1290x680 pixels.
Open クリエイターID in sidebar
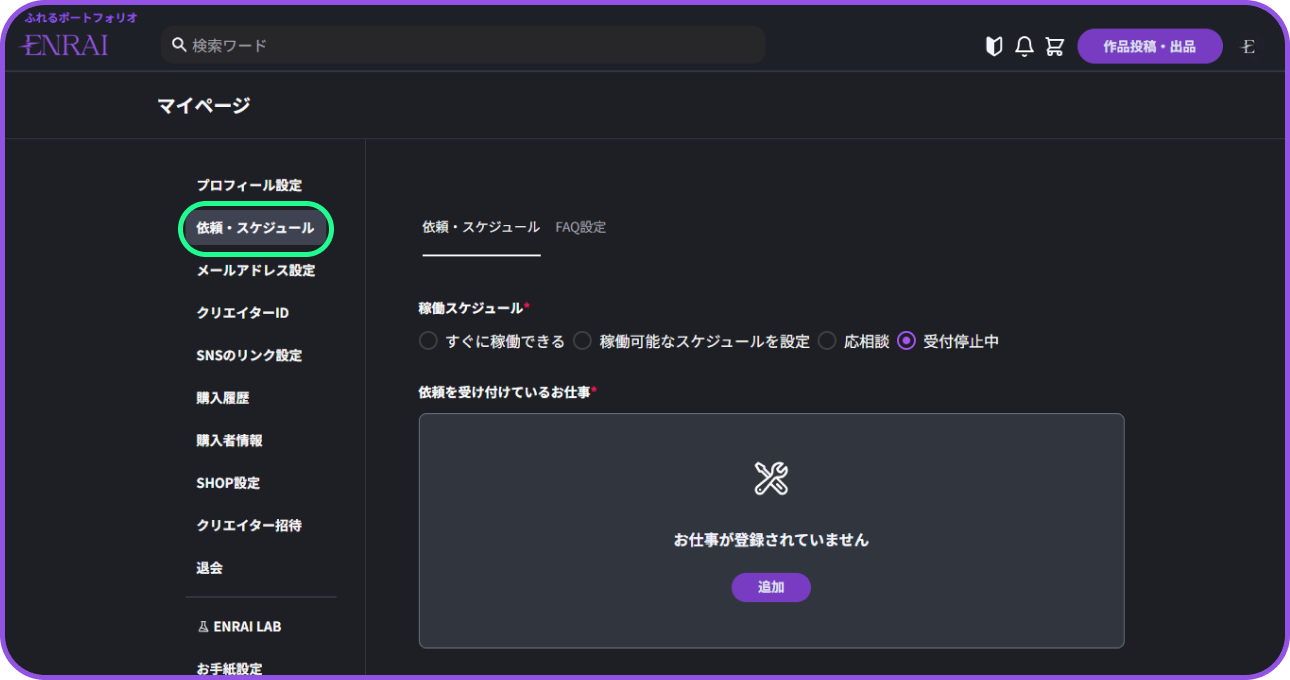pos(243,313)
